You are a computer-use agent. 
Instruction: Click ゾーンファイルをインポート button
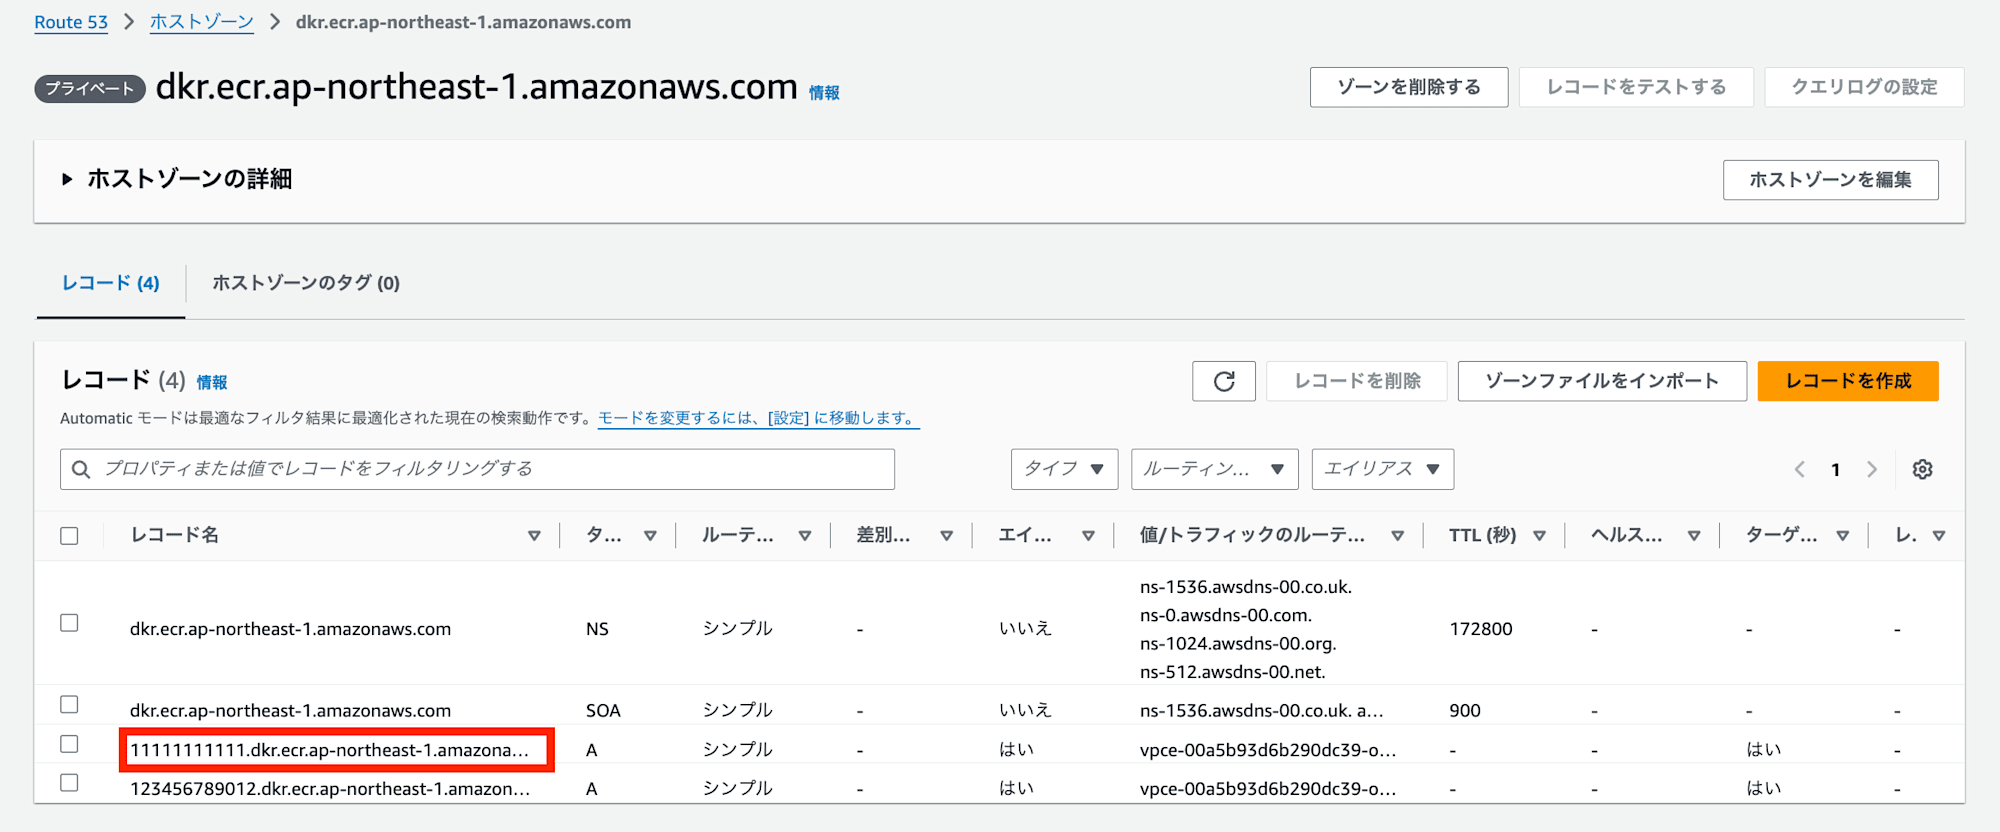pos(1602,381)
